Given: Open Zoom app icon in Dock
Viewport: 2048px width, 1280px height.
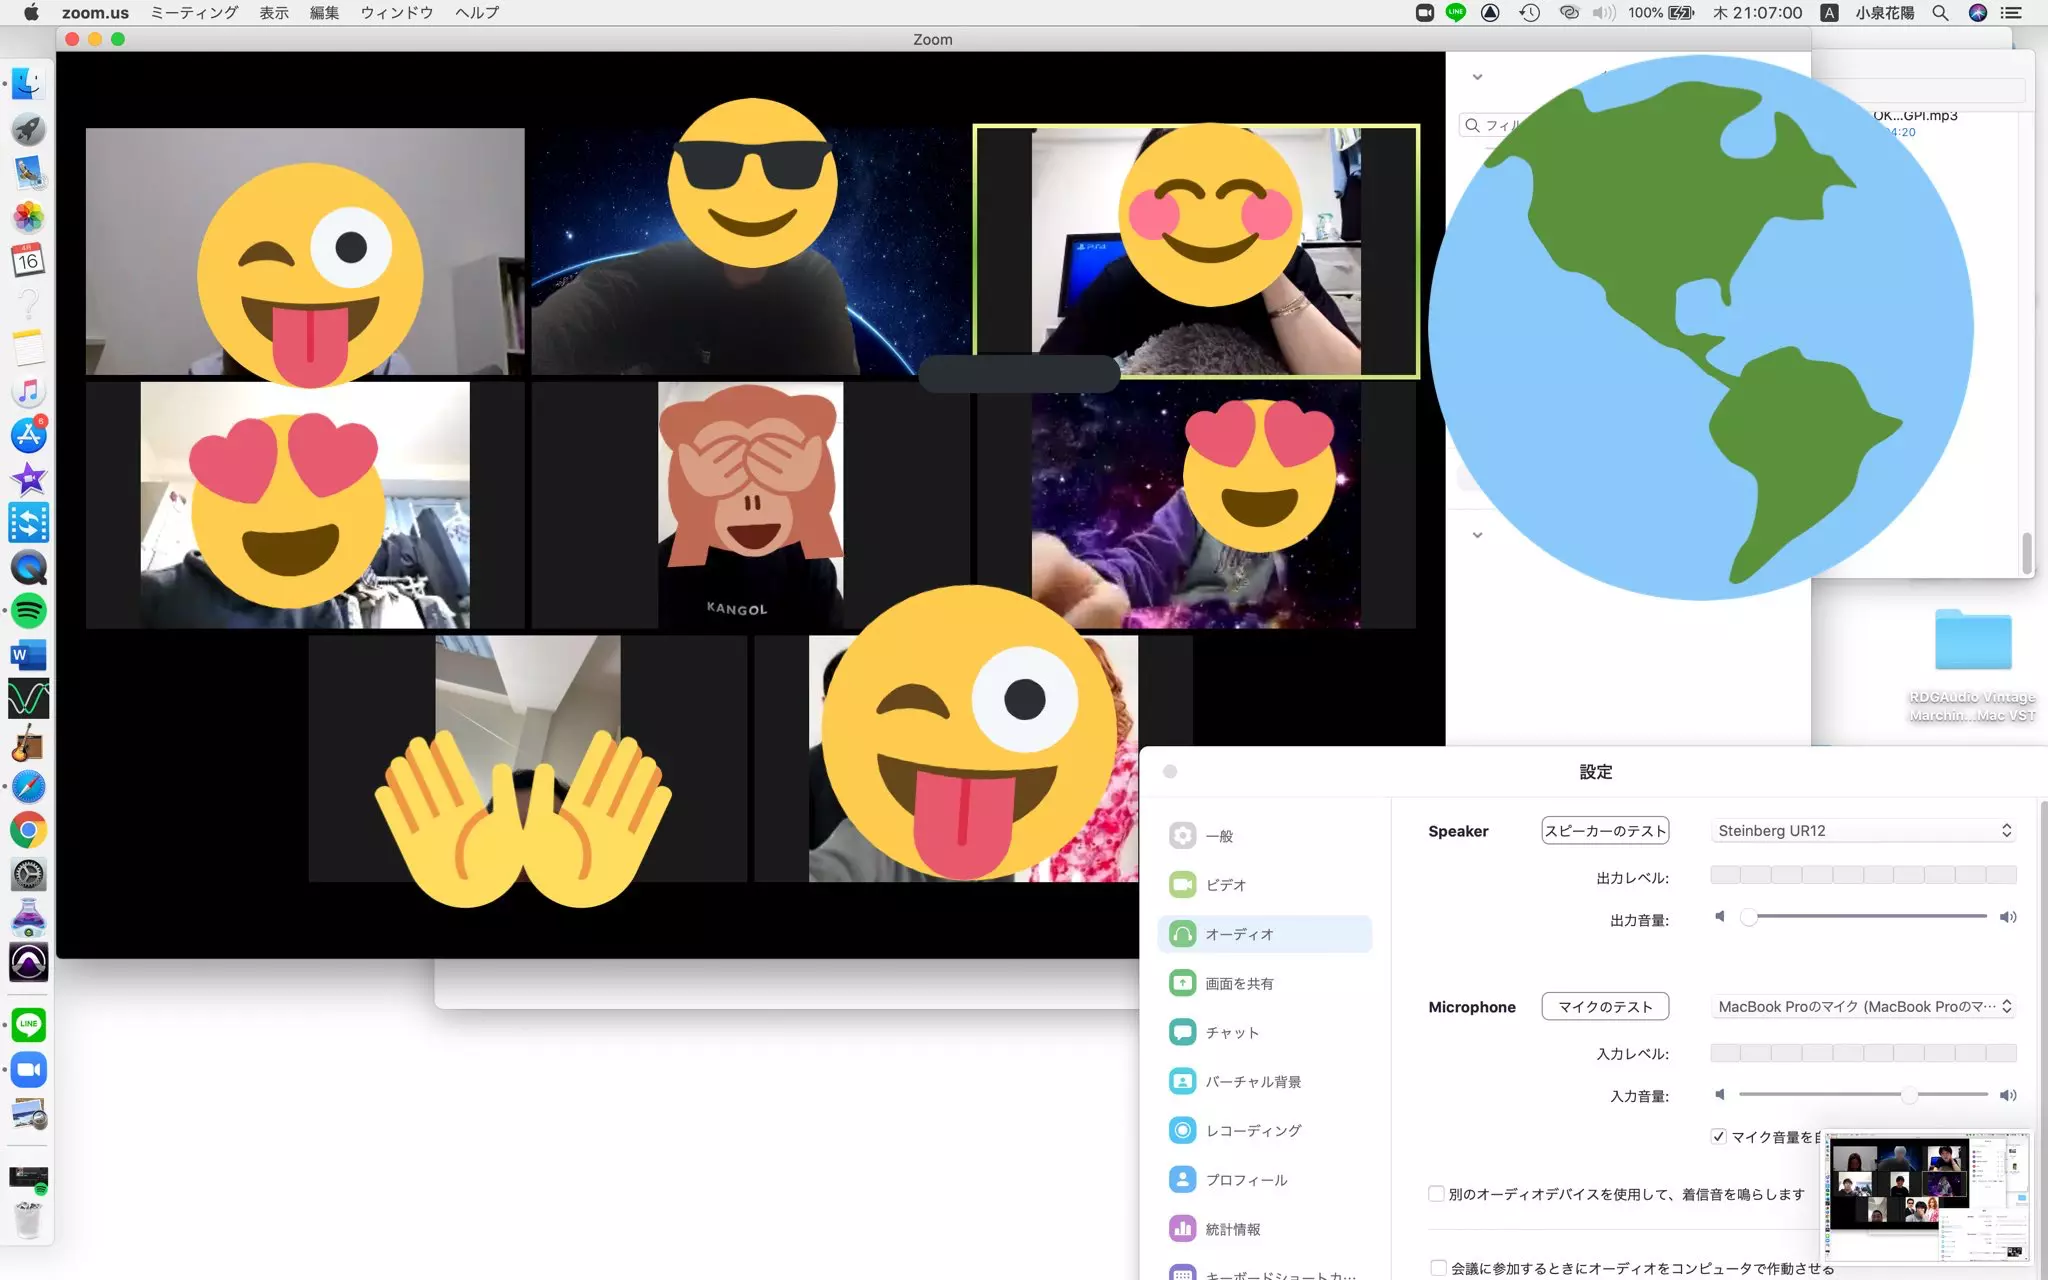Looking at the screenshot, I should [x=28, y=1069].
